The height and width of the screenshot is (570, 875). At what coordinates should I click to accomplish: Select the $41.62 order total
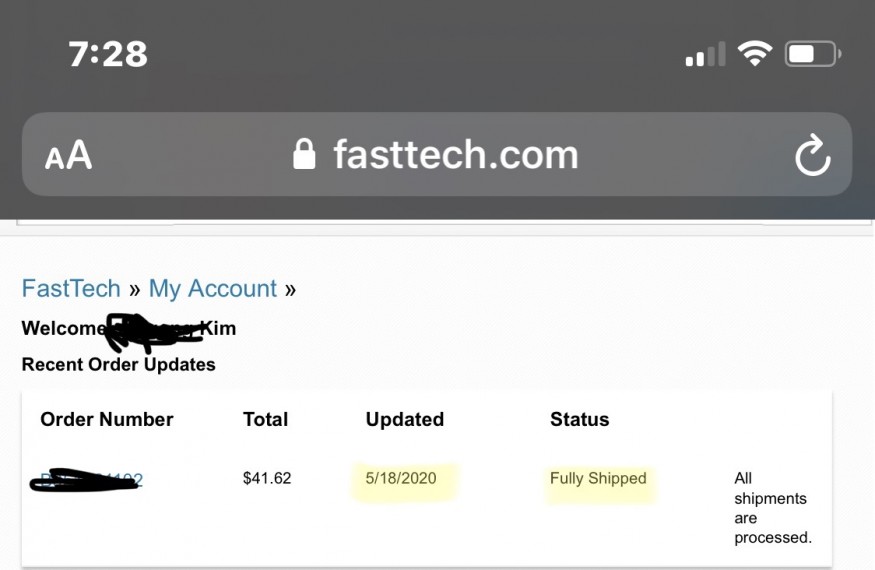coord(267,478)
